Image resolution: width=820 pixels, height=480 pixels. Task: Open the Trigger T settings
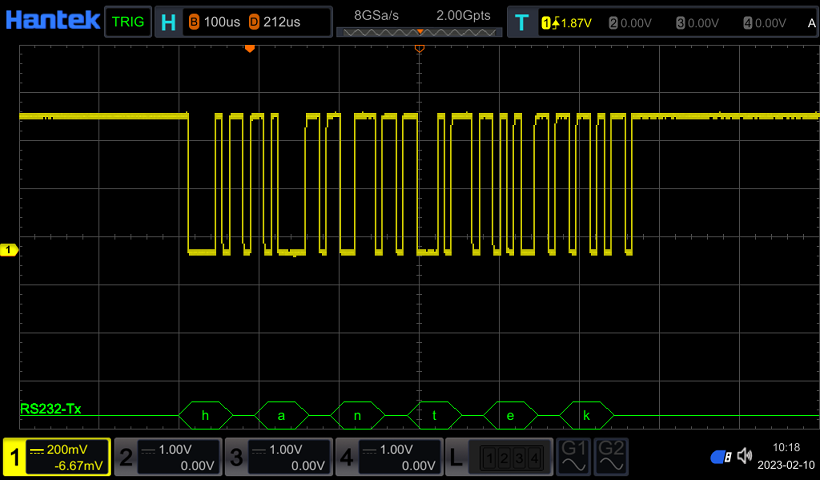(x=521, y=21)
